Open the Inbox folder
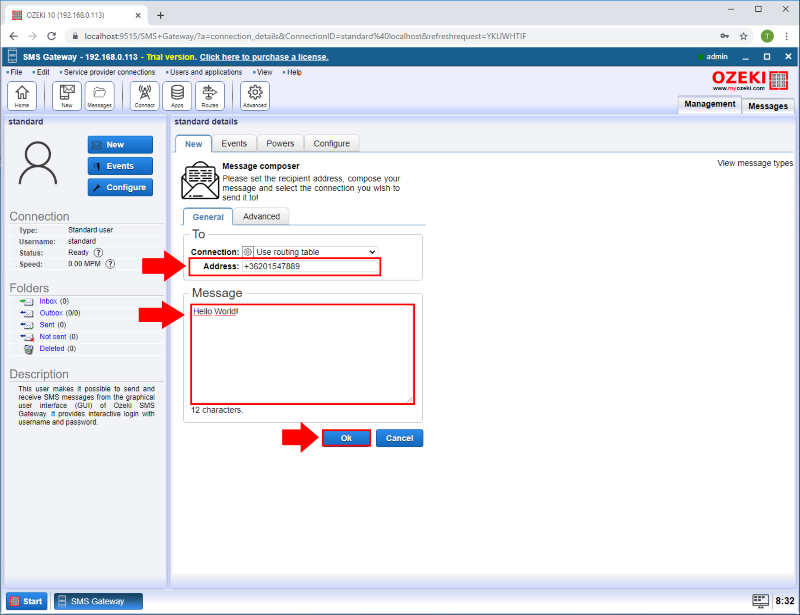Viewport: 800px width, 615px height. 48,301
